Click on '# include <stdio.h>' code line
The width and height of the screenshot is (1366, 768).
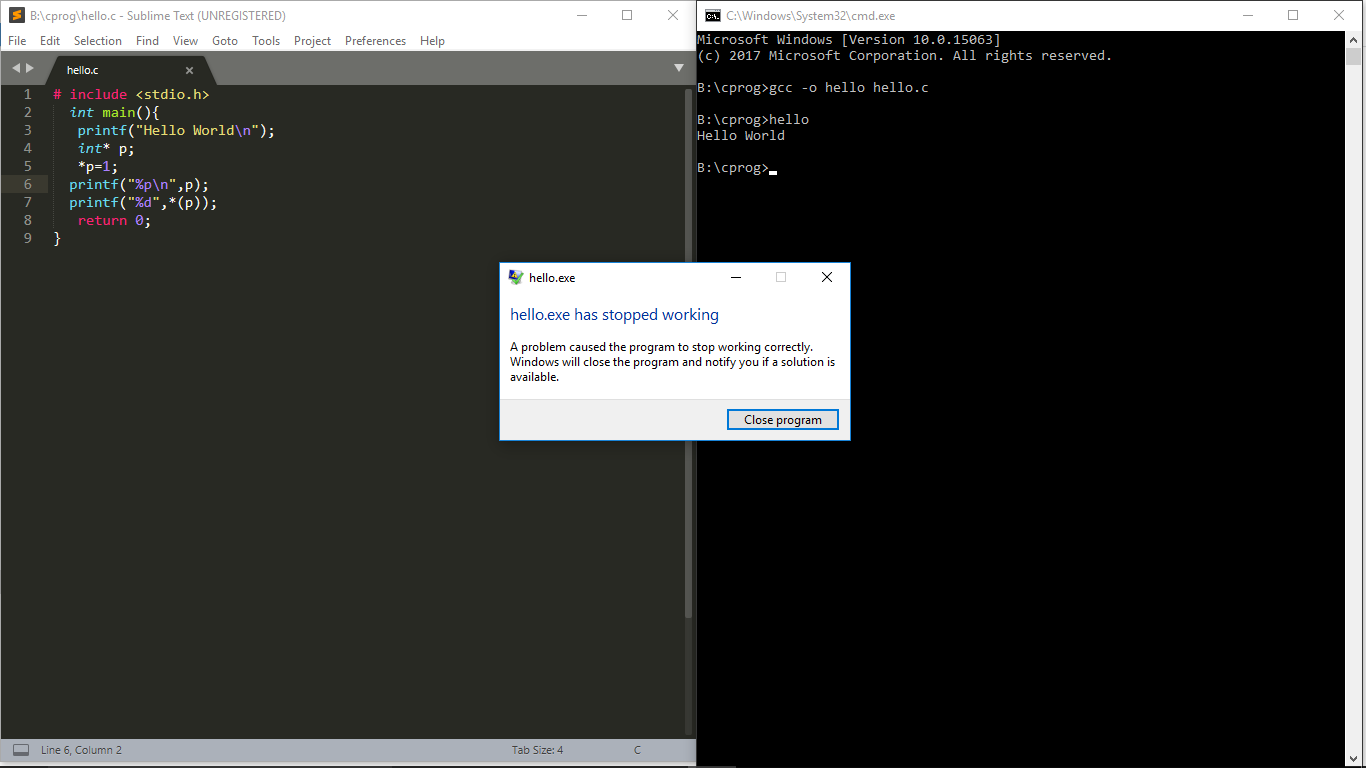(x=131, y=94)
